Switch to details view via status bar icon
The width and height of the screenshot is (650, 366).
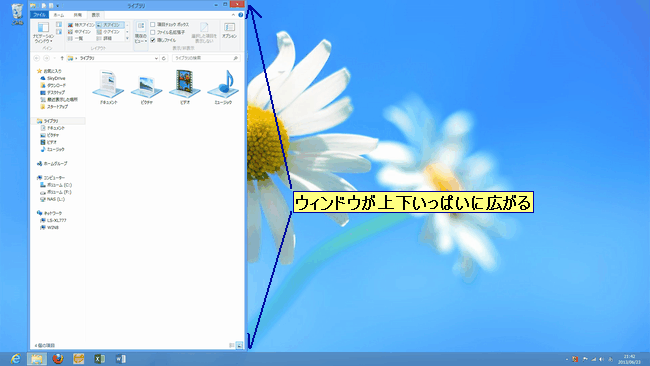click(232, 345)
